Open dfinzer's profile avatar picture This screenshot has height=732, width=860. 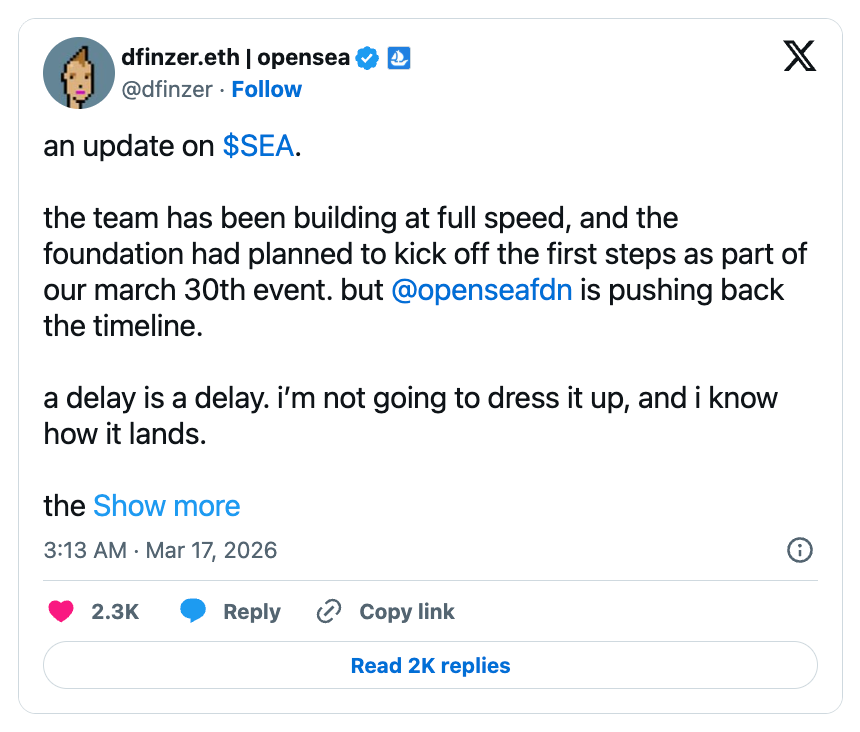79,73
